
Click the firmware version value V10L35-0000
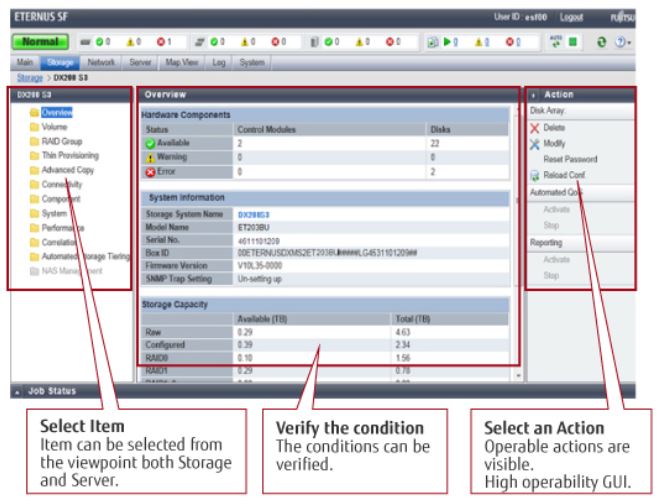[260, 266]
